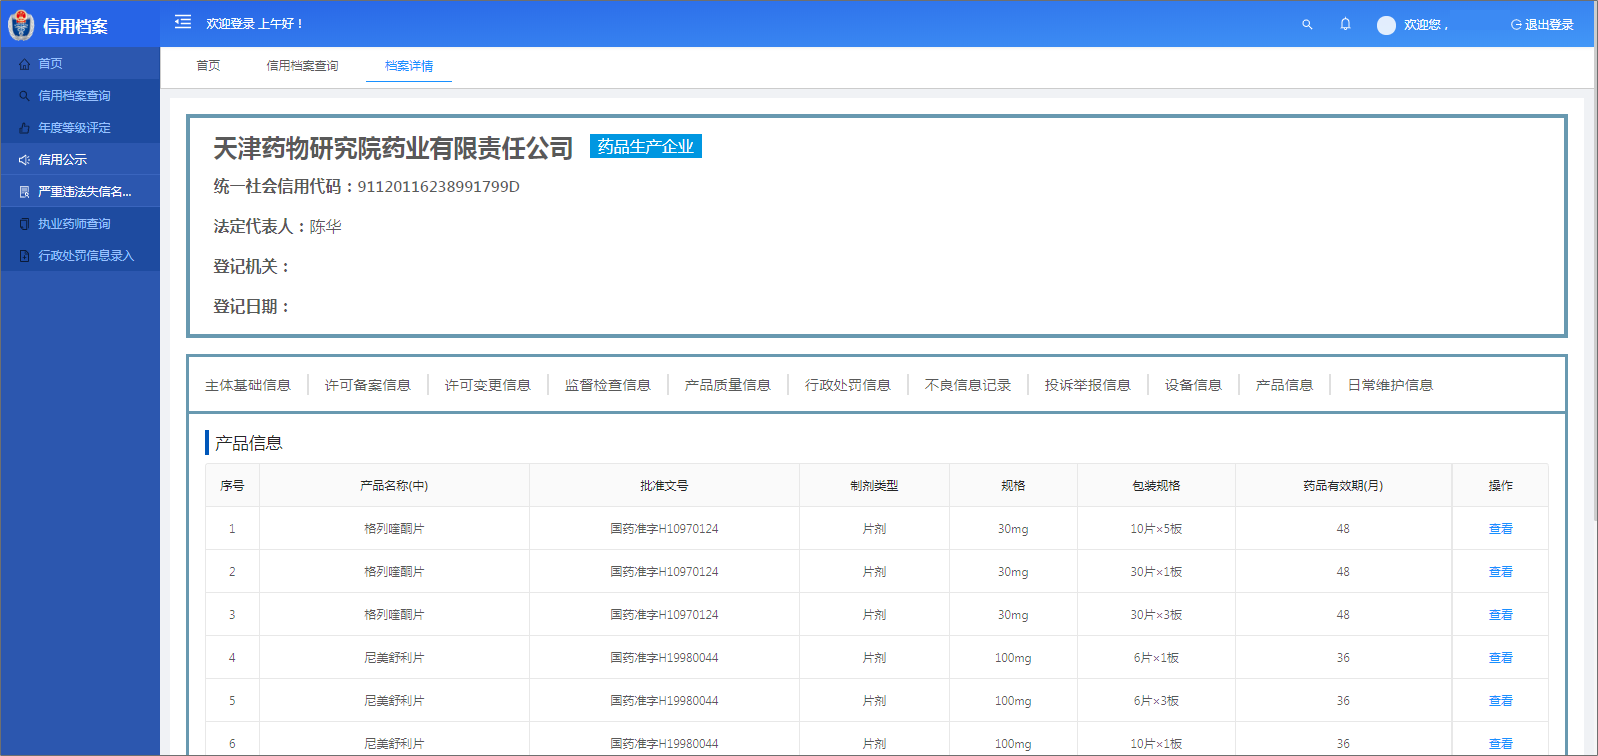Click the home icon next to 首页 in sidebar
Viewport: 1598px width, 756px height.
tap(24, 64)
